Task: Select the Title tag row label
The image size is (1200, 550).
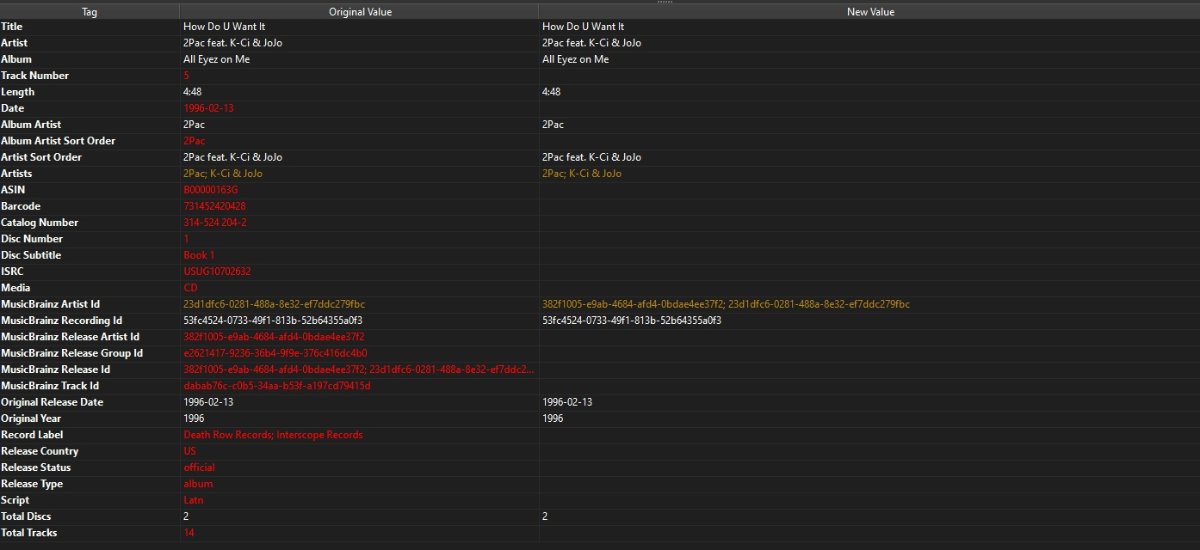Action: pyautogui.click(x=11, y=27)
